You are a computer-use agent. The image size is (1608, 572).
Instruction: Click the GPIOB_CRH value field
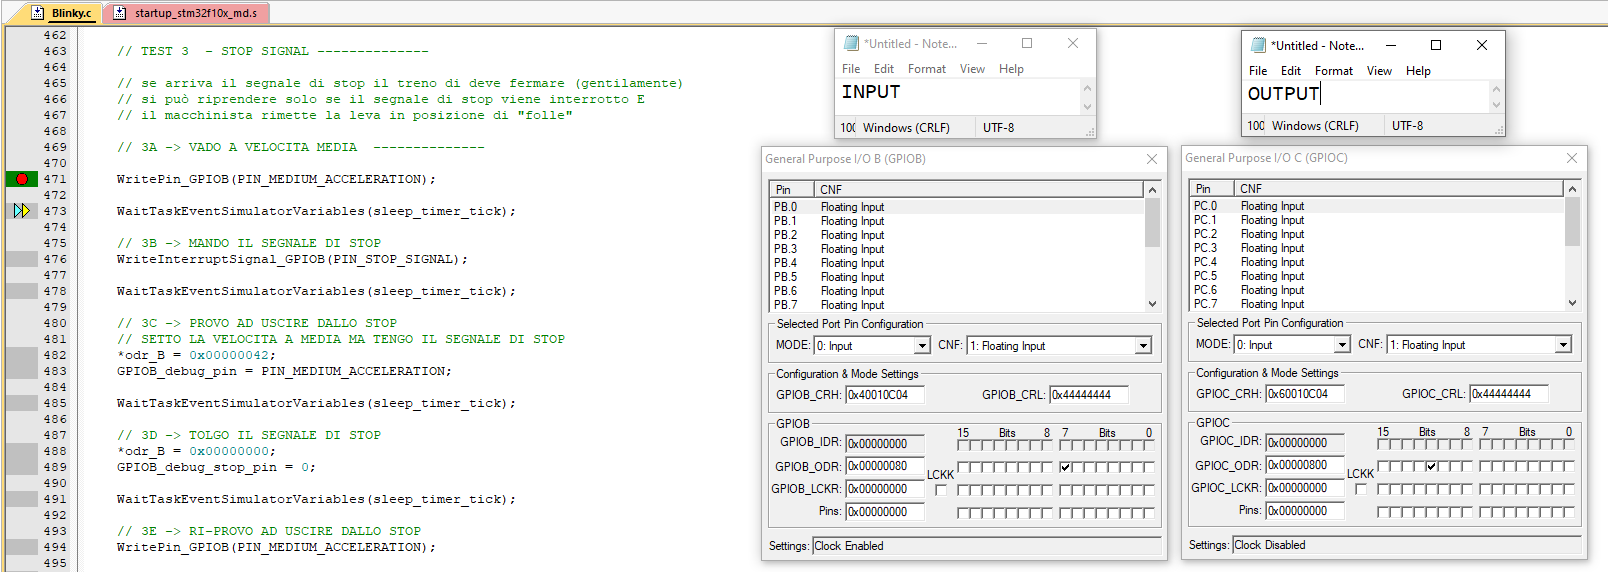point(885,395)
